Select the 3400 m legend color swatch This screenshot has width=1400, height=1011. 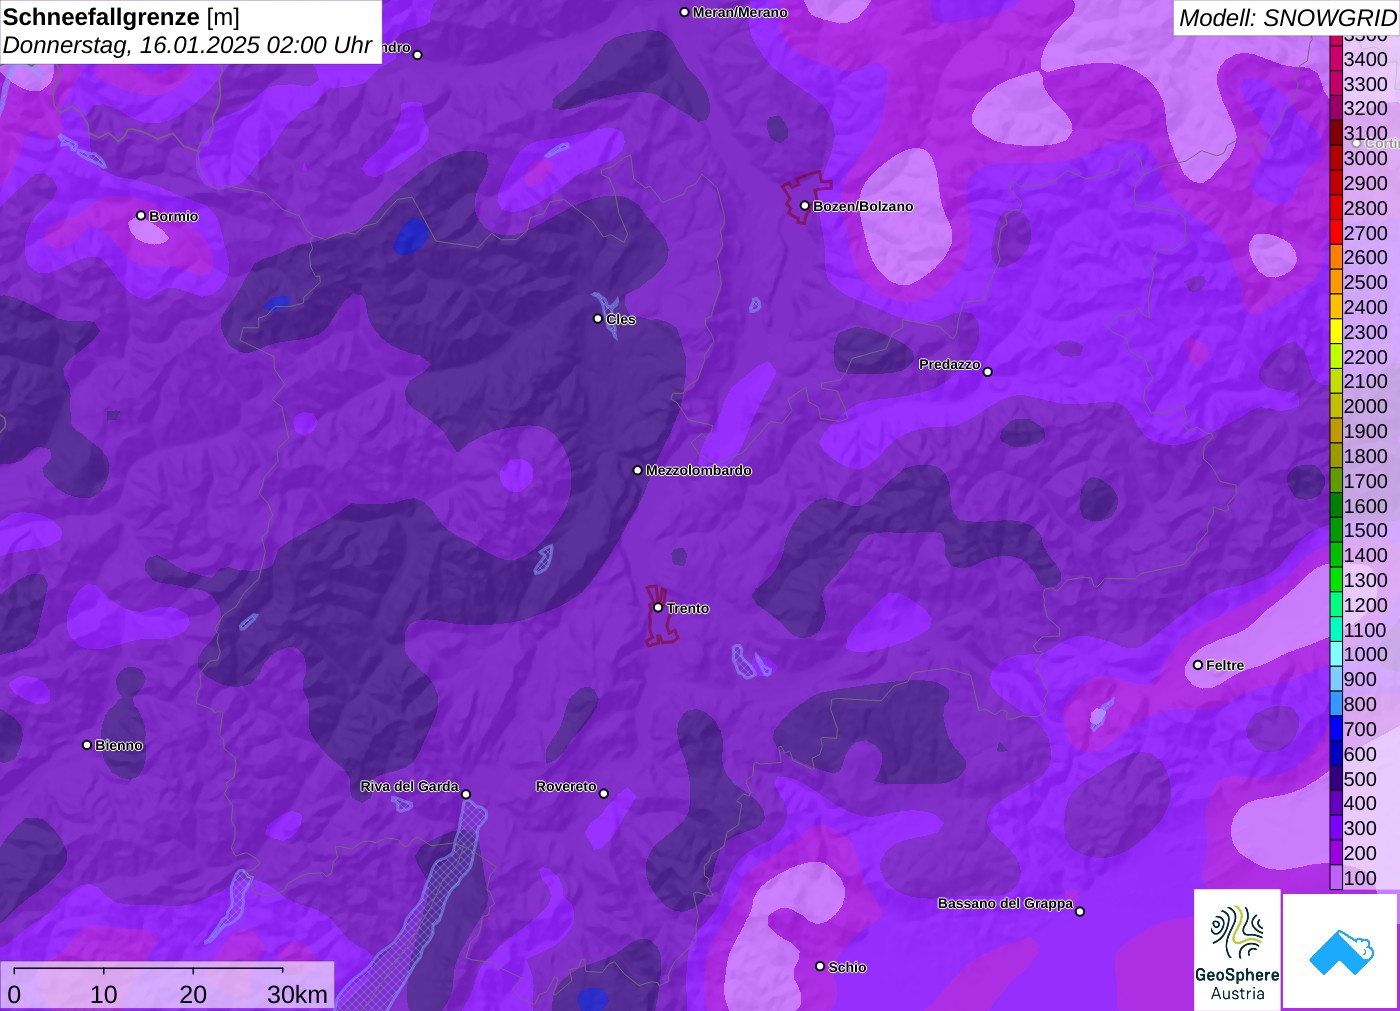coord(1336,59)
